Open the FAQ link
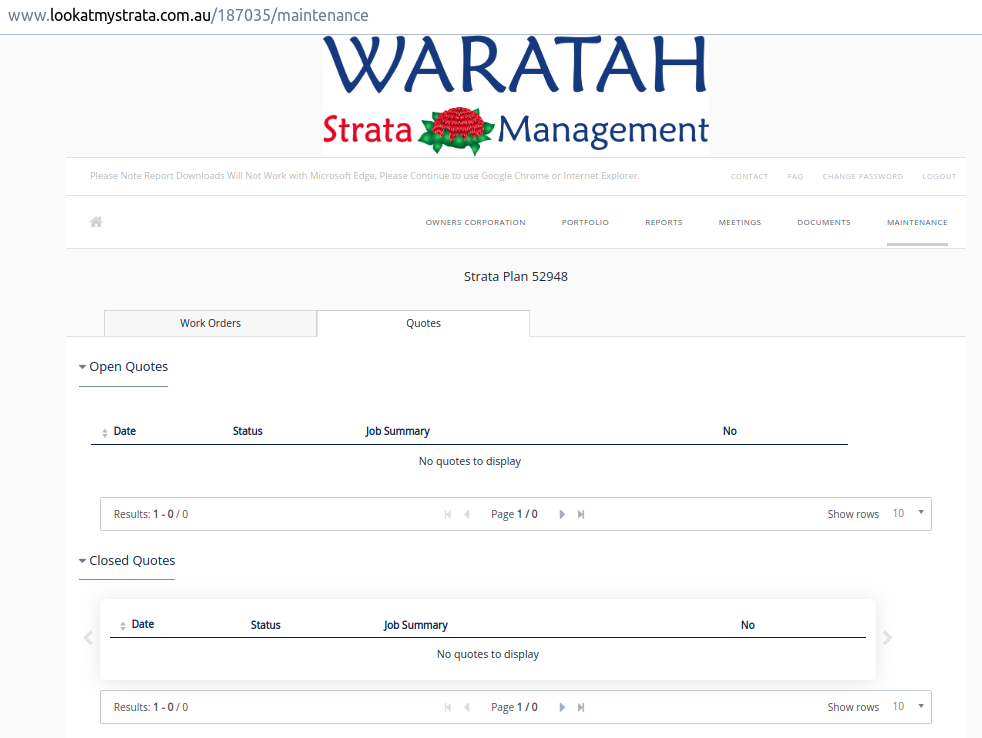The height and width of the screenshot is (738, 982). (795, 177)
